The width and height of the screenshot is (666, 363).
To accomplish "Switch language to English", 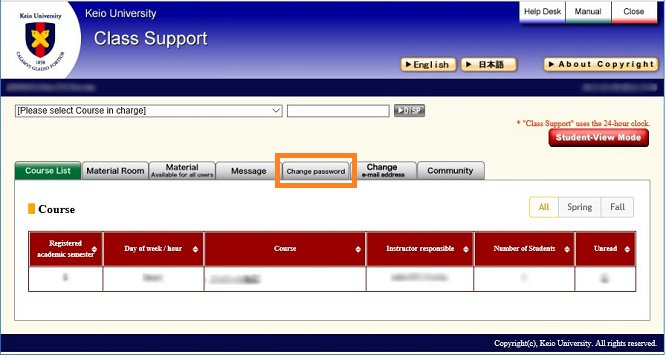I will 428,65.
